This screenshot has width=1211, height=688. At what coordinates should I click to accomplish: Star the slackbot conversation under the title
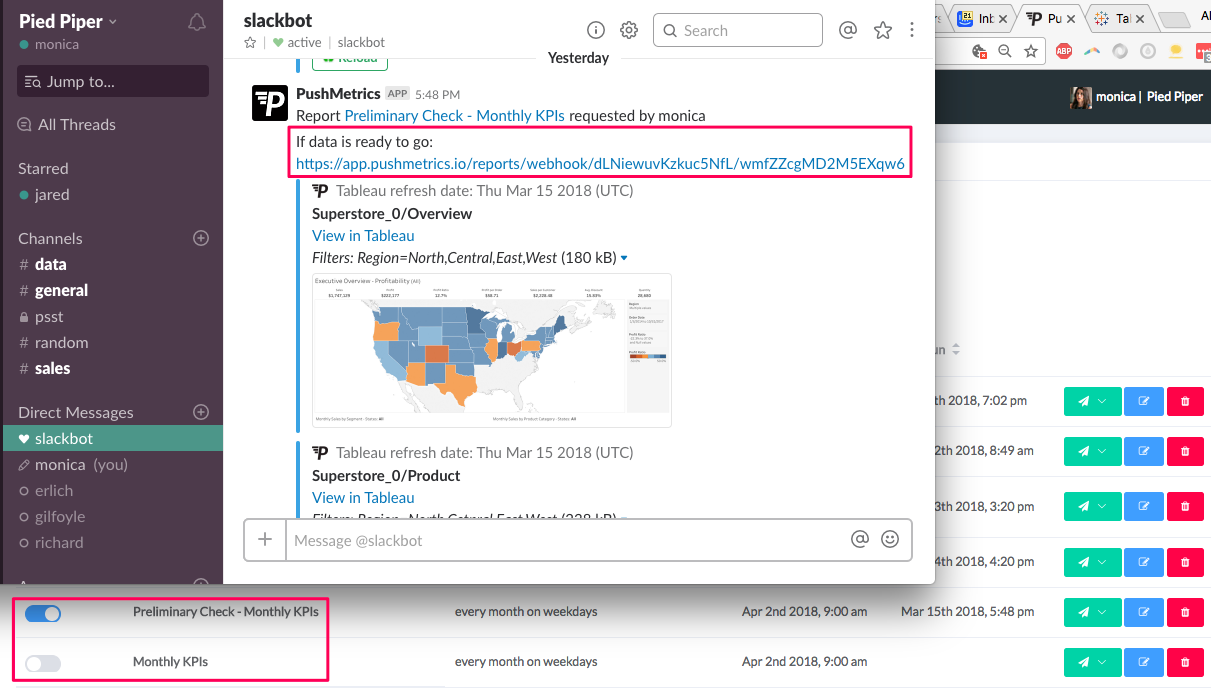point(250,43)
